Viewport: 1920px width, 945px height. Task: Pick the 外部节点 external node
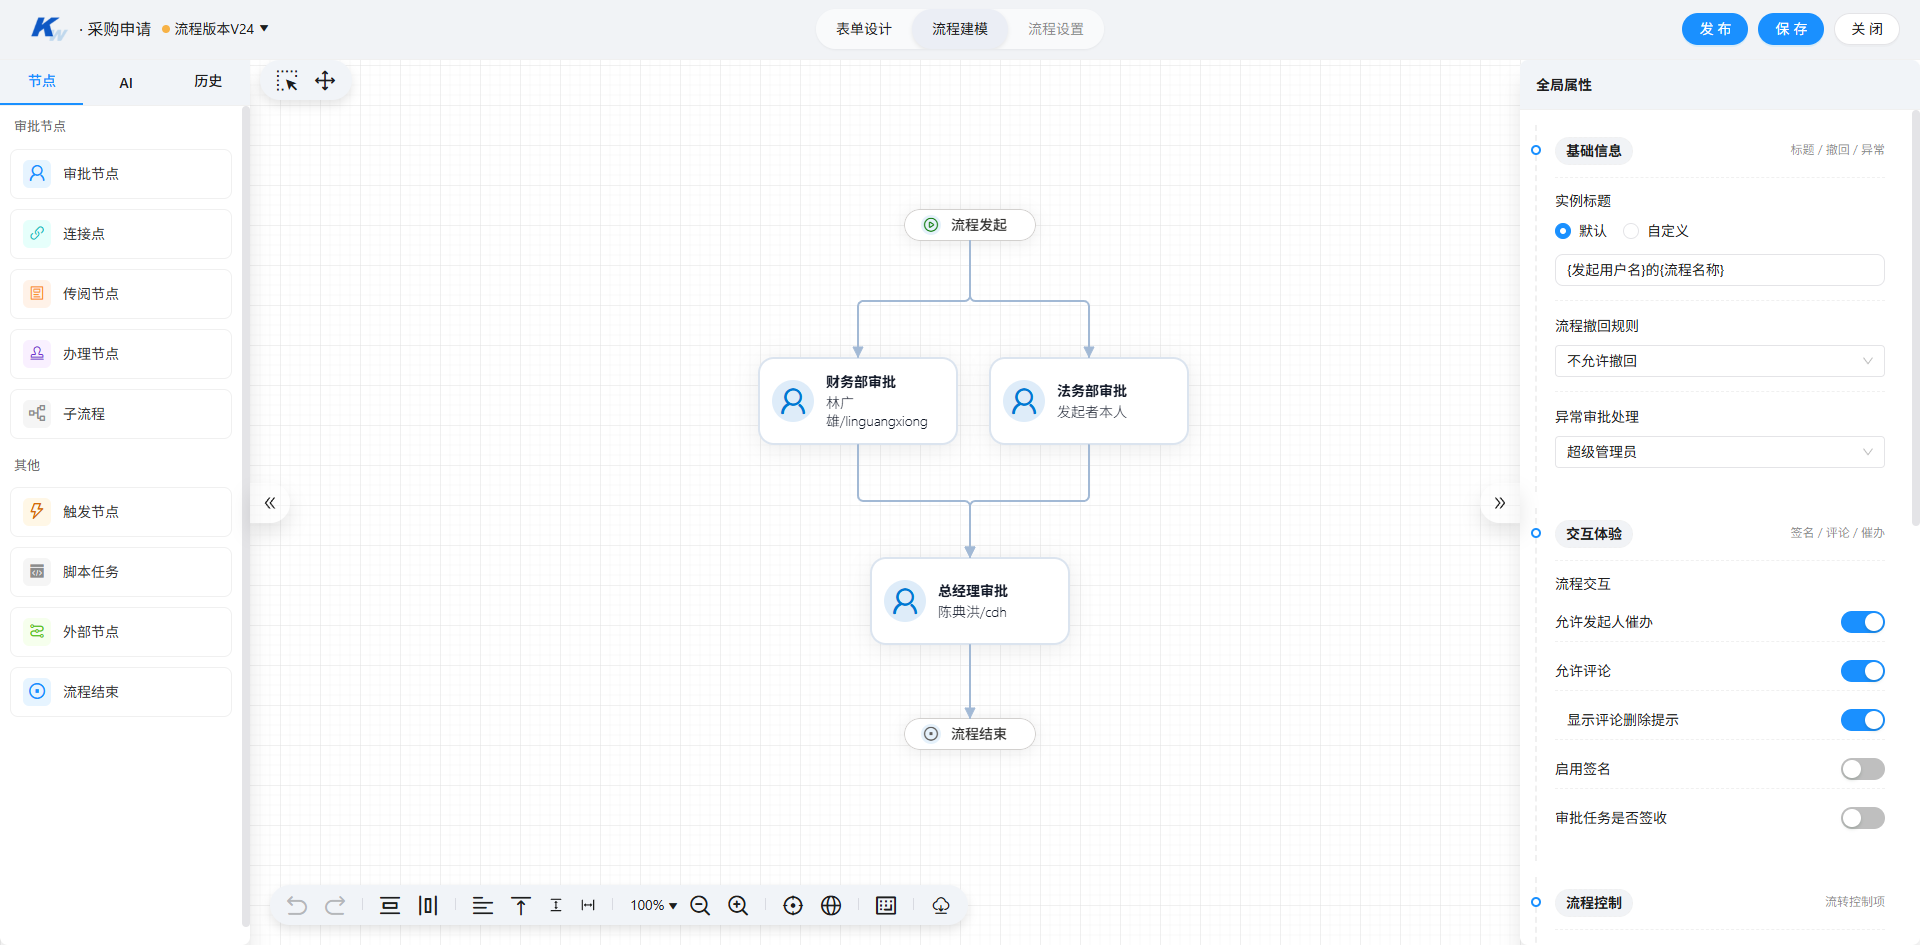tap(121, 632)
